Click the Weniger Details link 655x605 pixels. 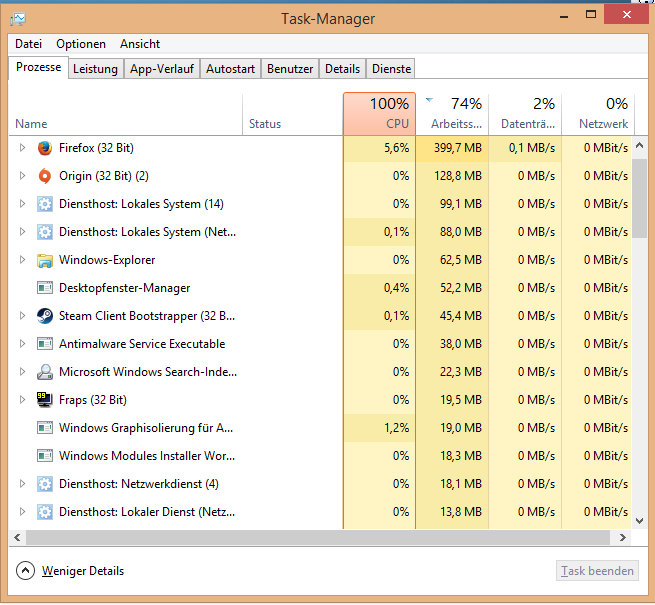click(83, 571)
